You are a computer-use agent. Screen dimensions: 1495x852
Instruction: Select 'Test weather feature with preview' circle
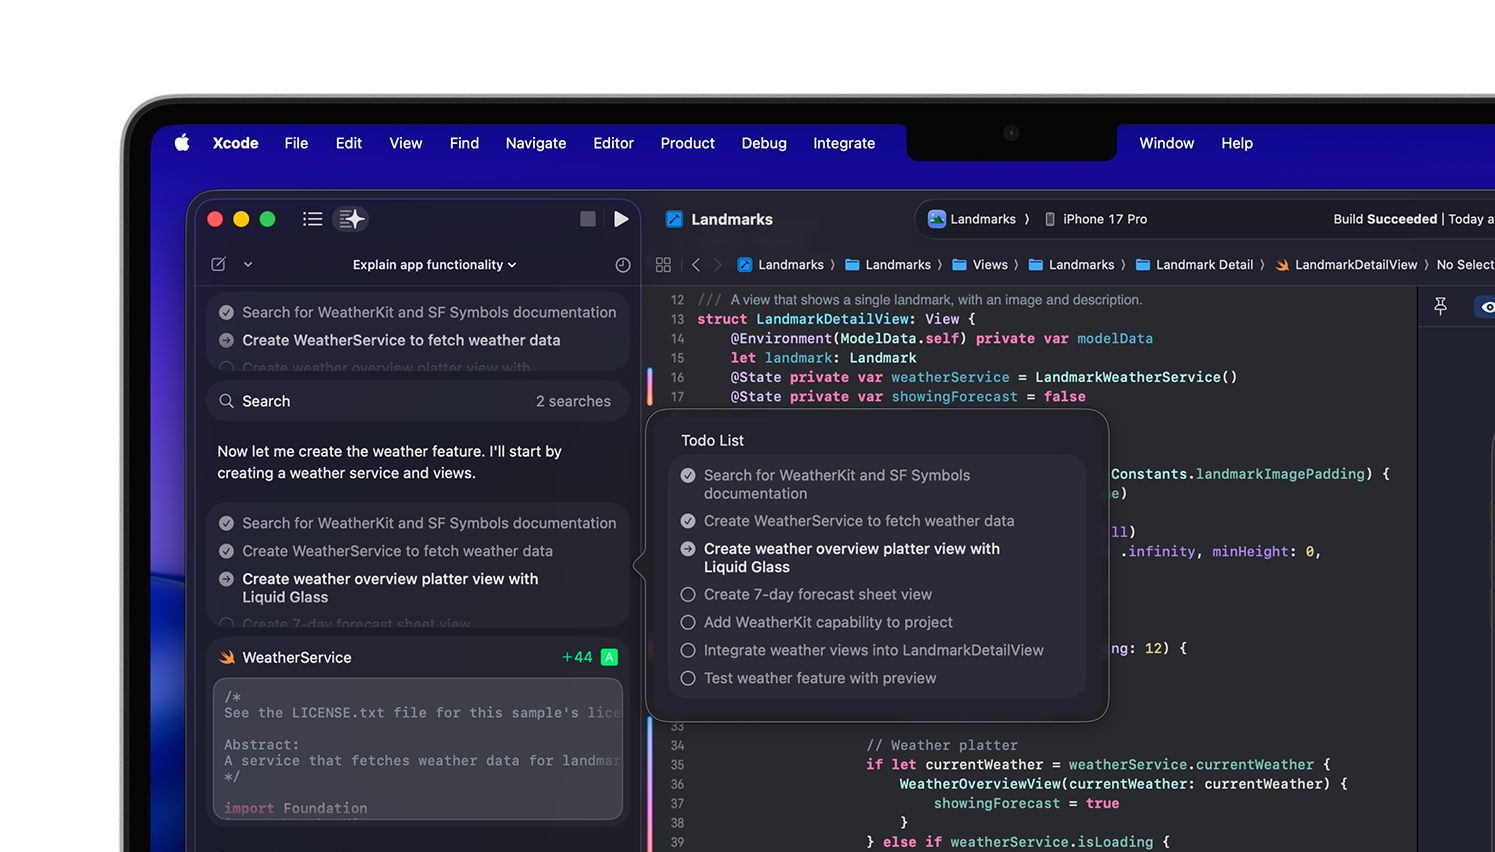pyautogui.click(x=688, y=679)
